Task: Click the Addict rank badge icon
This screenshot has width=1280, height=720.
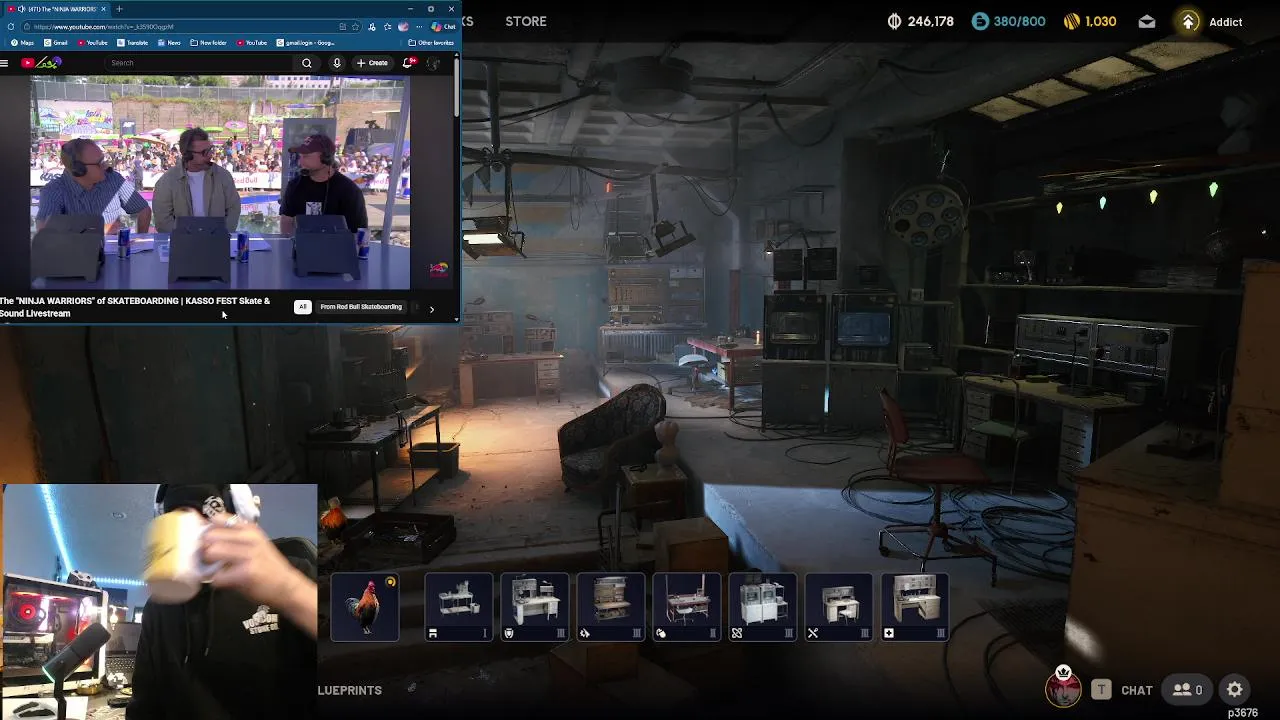Action: point(1188,21)
